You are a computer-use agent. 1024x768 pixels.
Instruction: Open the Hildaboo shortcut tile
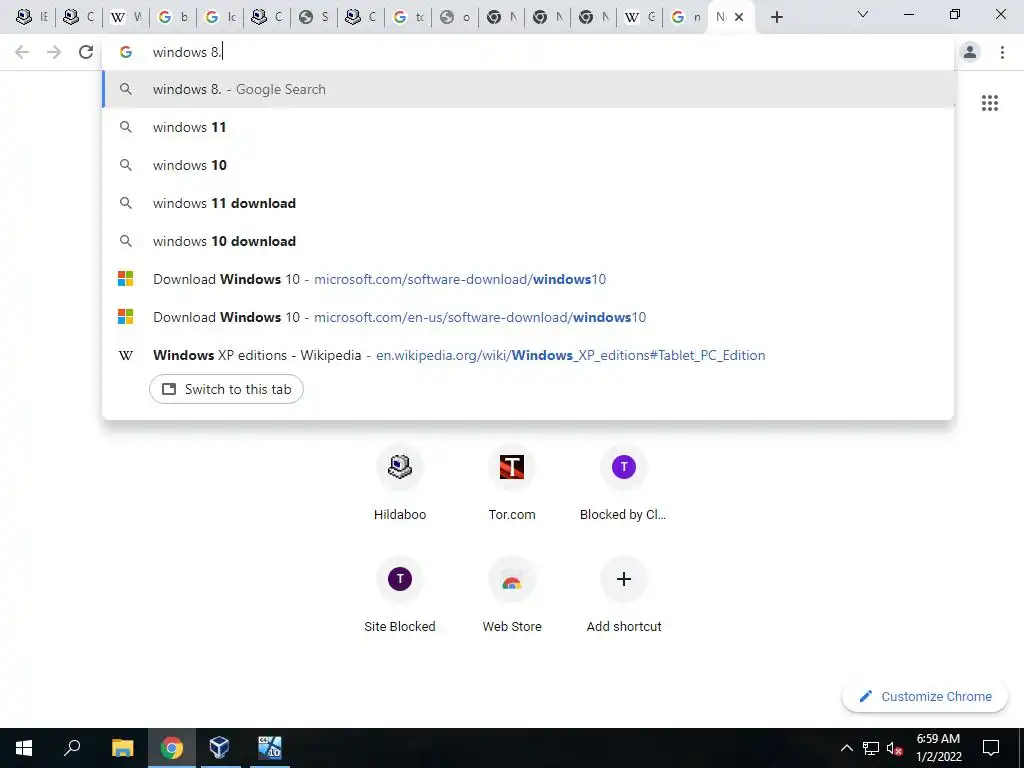click(400, 484)
